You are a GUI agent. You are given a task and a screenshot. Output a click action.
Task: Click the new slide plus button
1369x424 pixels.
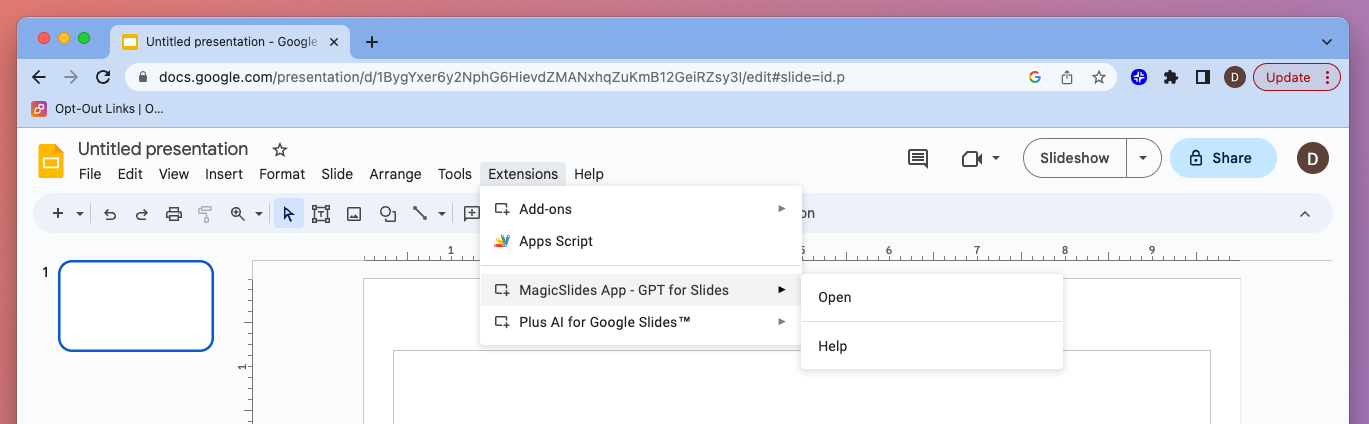click(x=58, y=213)
